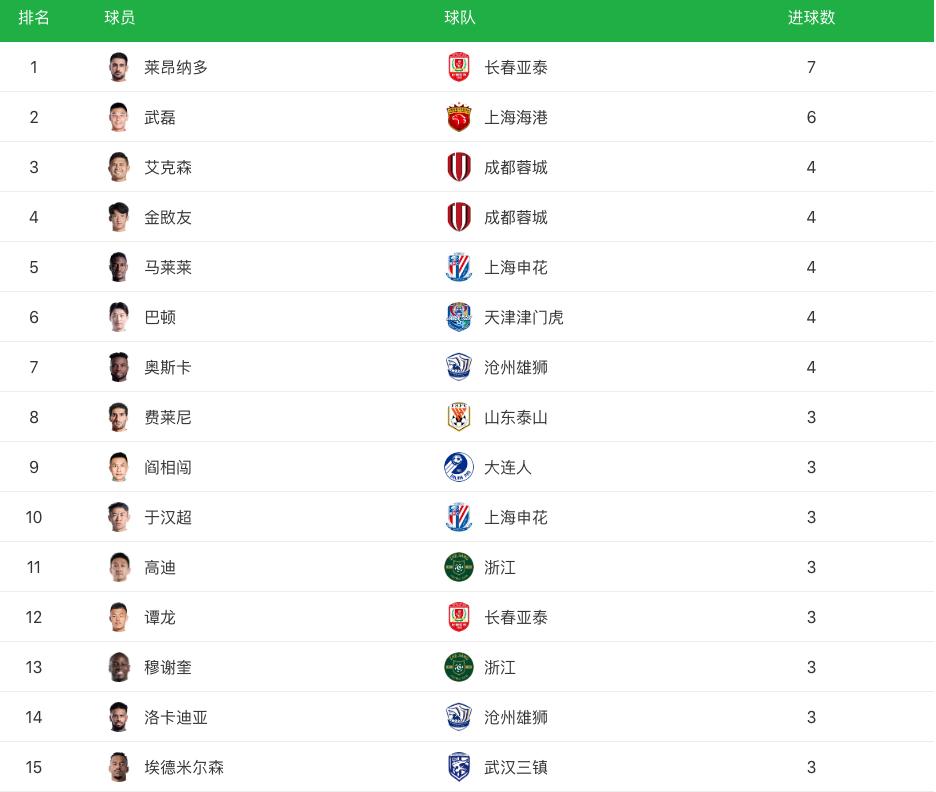
Task: Click the 长春亚泰 team name in 谭龙's row
Action: click(x=516, y=617)
